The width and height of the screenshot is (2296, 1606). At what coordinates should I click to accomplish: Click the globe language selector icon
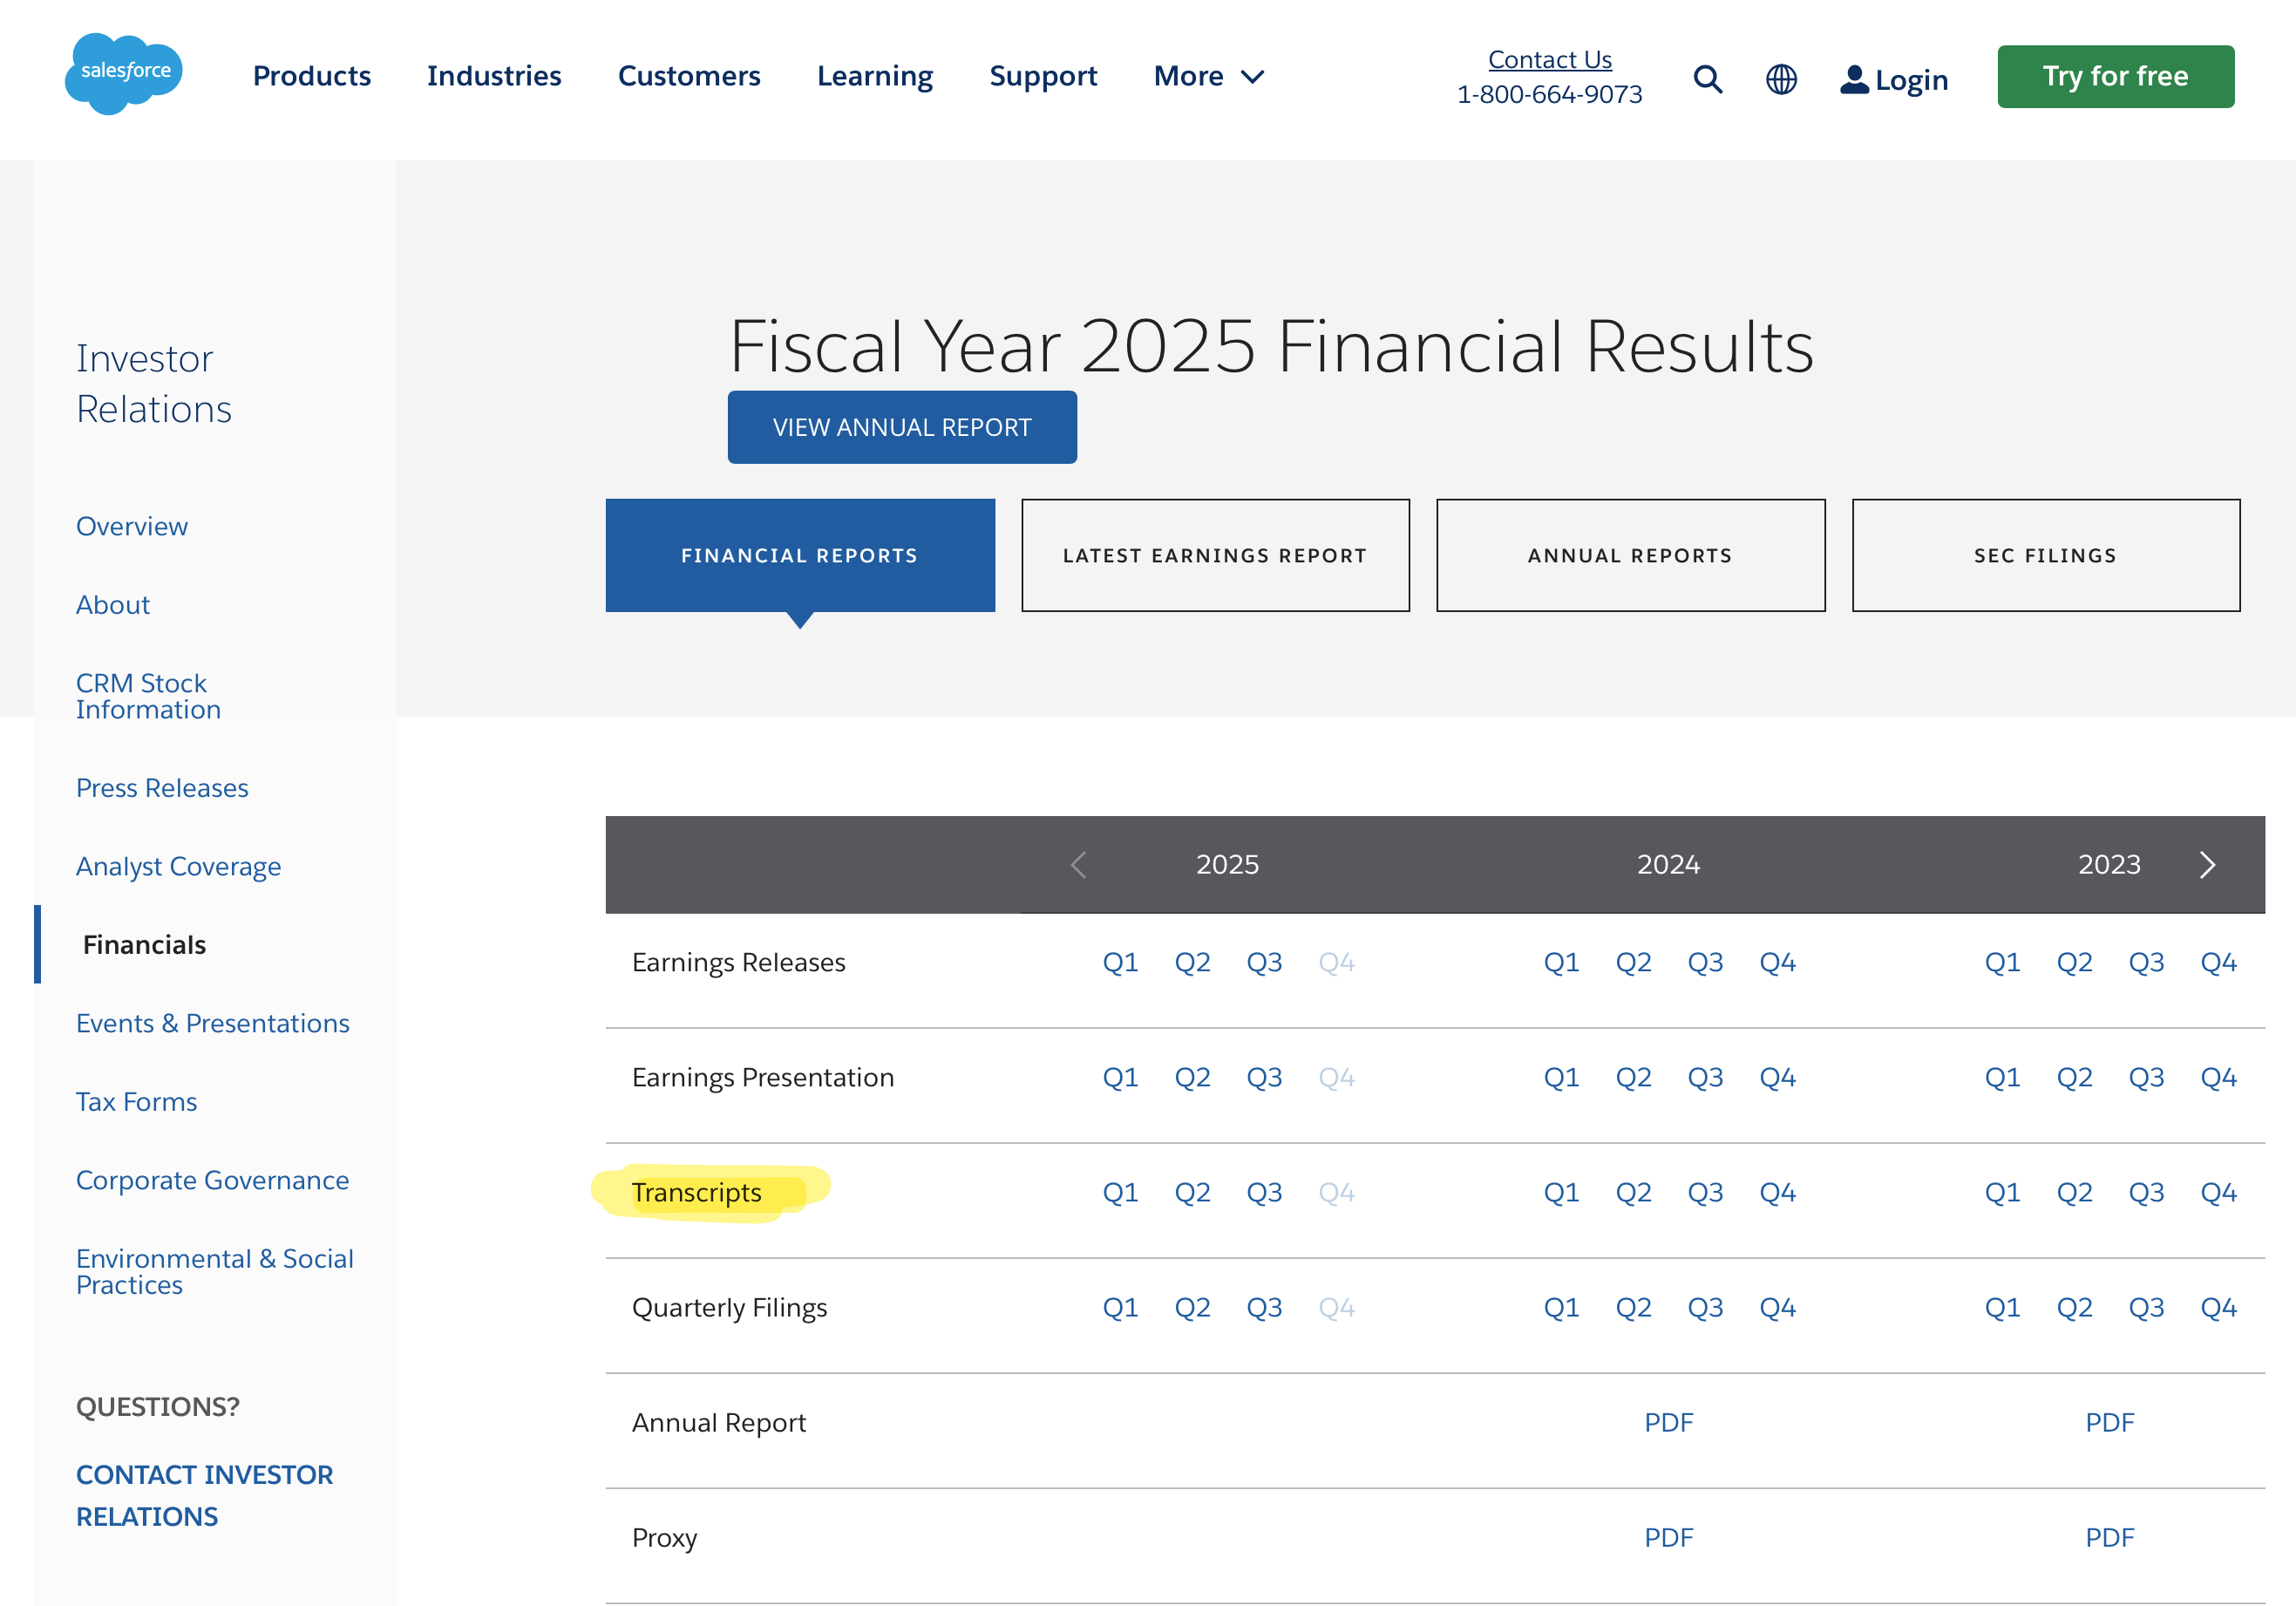1781,79
